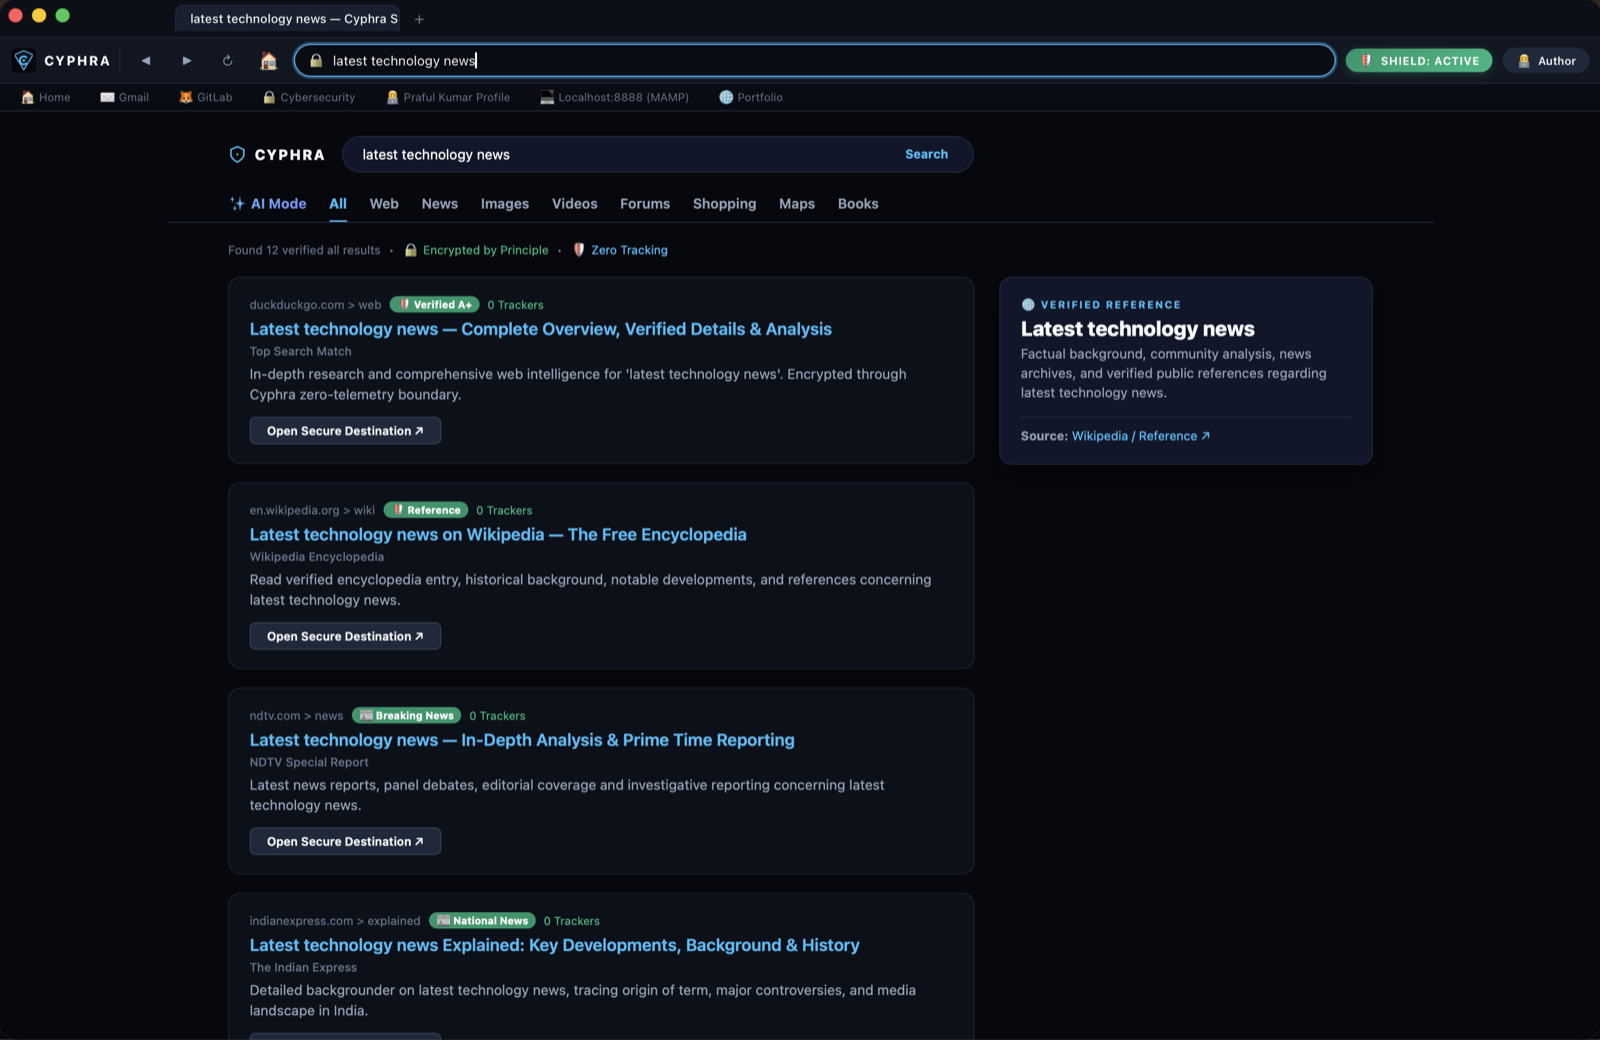Click 'Found 12 verified all results' text
The height and width of the screenshot is (1040, 1600).
[x=304, y=250]
